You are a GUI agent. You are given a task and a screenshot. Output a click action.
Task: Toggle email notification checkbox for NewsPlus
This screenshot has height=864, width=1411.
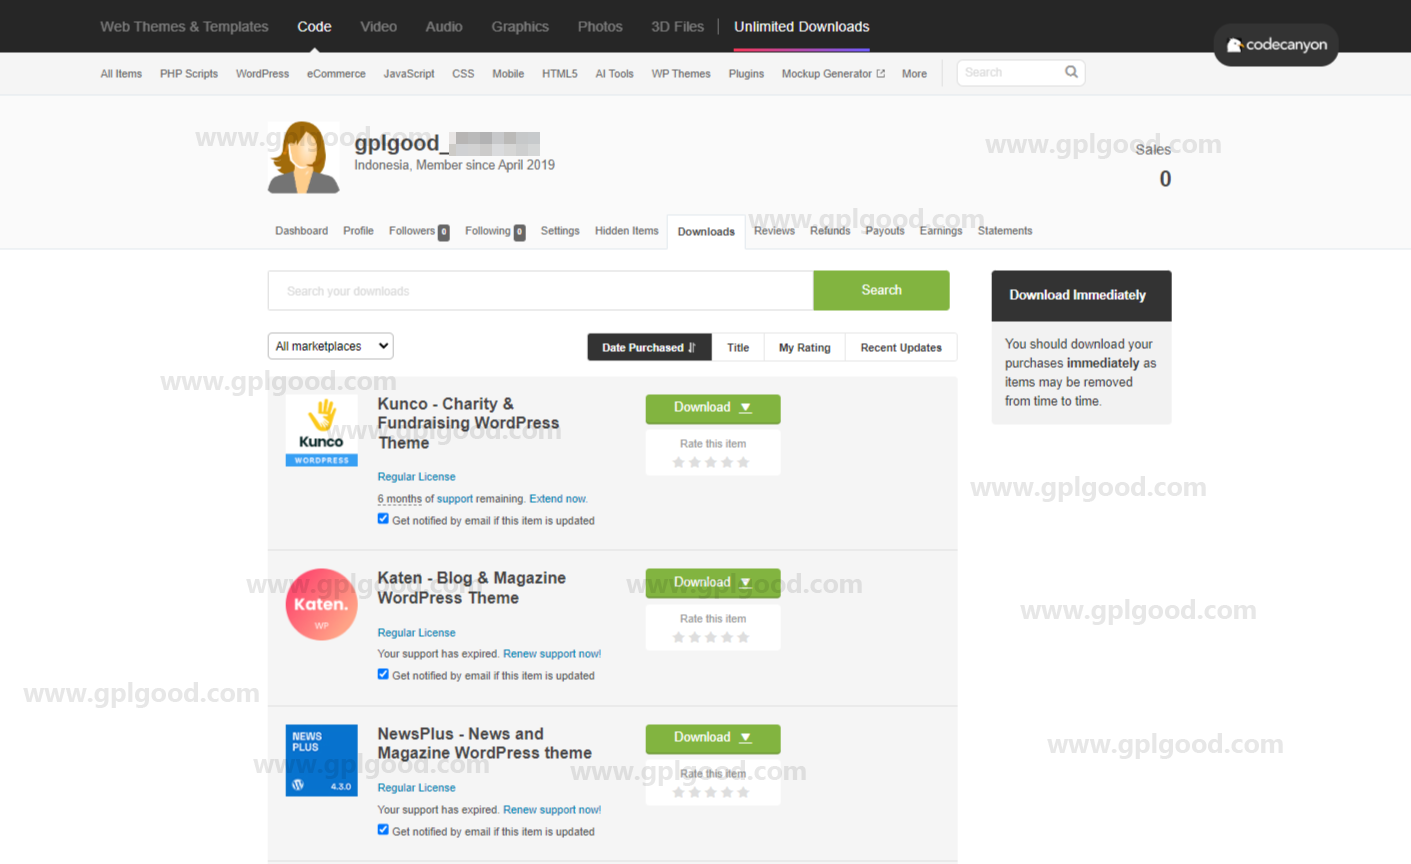tap(383, 830)
